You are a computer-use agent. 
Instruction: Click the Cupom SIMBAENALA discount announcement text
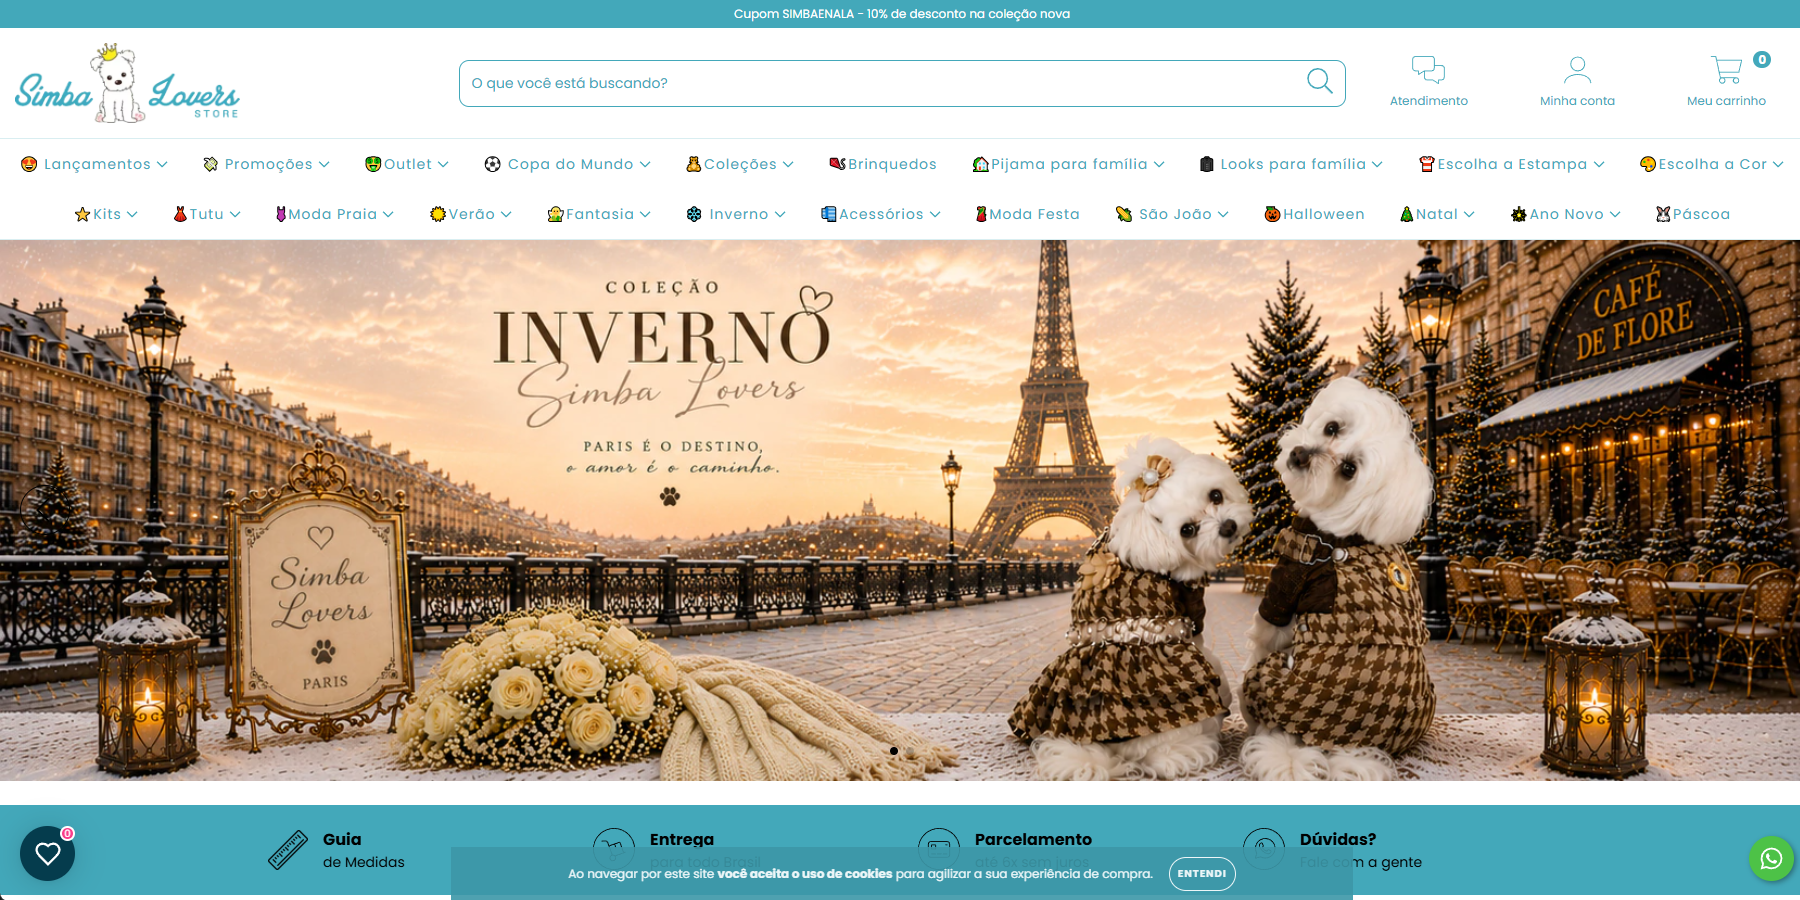[902, 14]
